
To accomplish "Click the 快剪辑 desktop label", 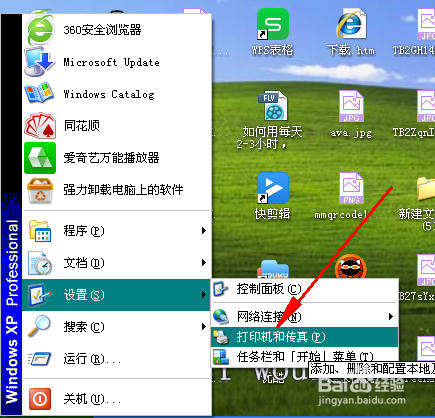I will 273,214.
